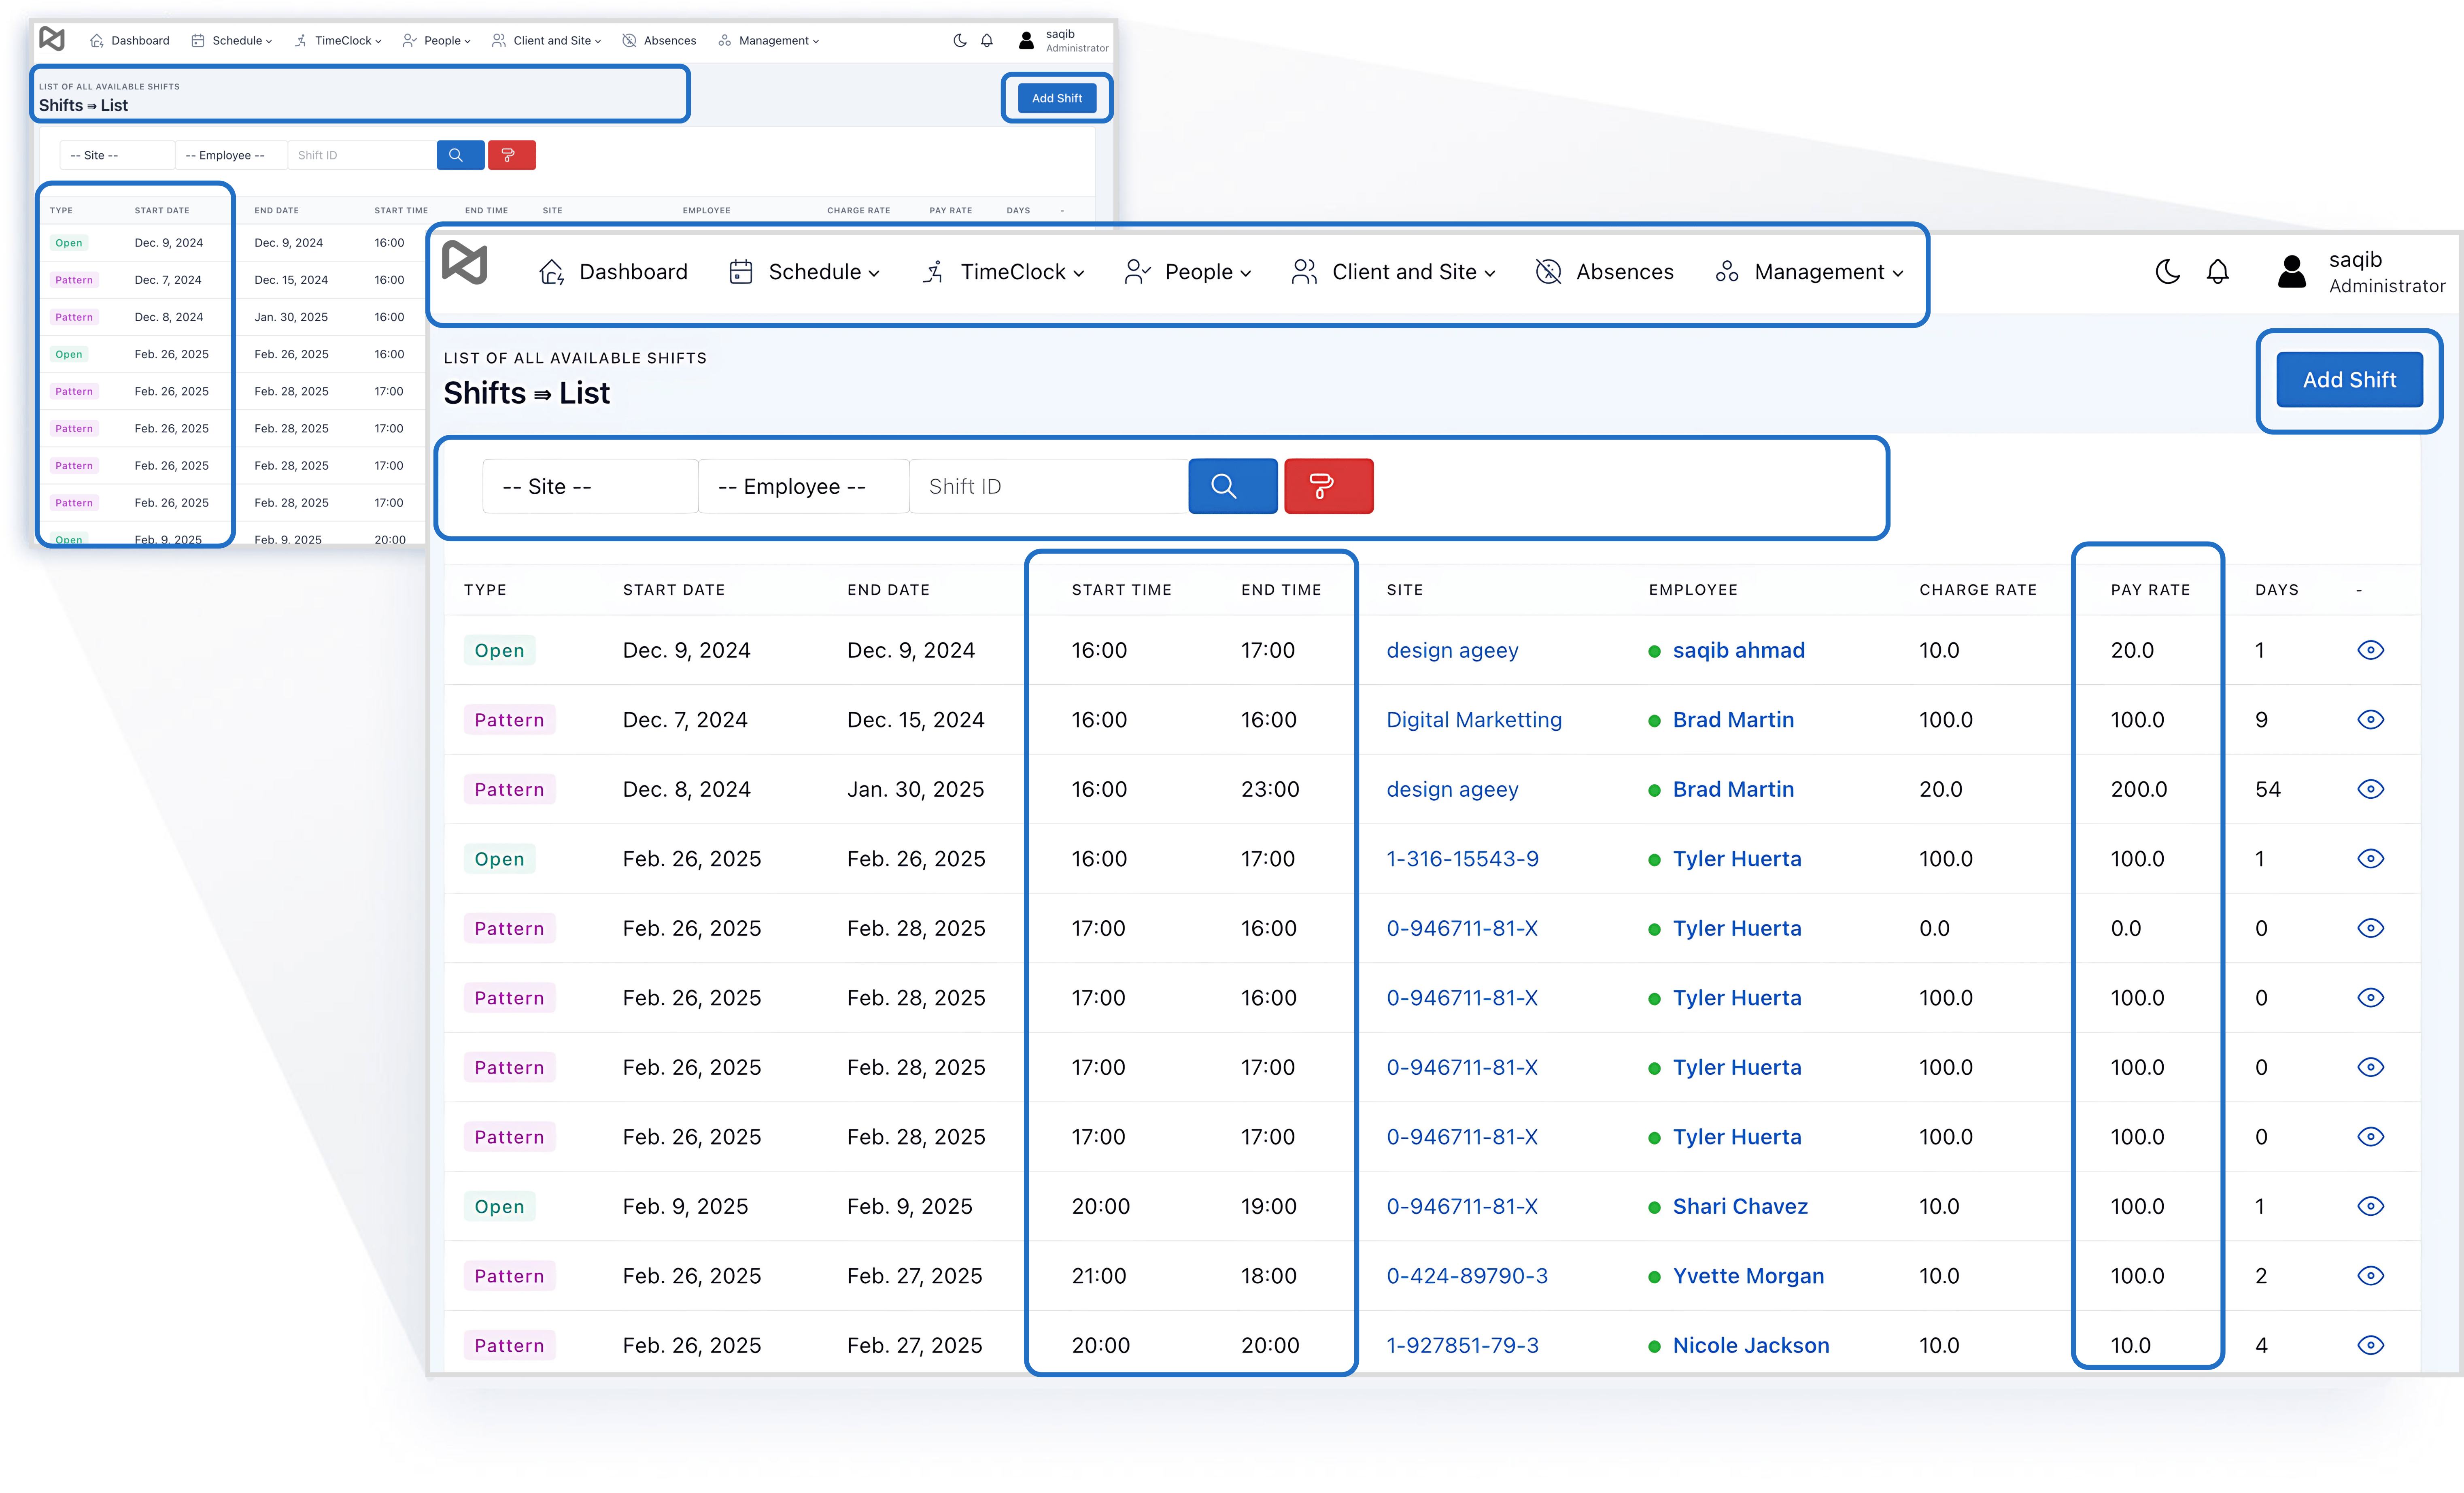2464x1493 pixels.
Task: View the Nicole Jackson shift eye icon
Action: click(2370, 1345)
